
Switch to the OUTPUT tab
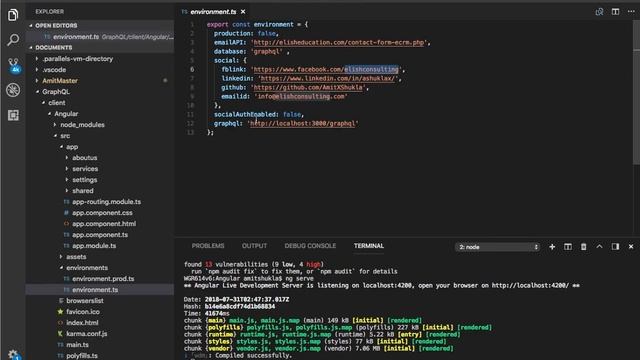(x=254, y=246)
